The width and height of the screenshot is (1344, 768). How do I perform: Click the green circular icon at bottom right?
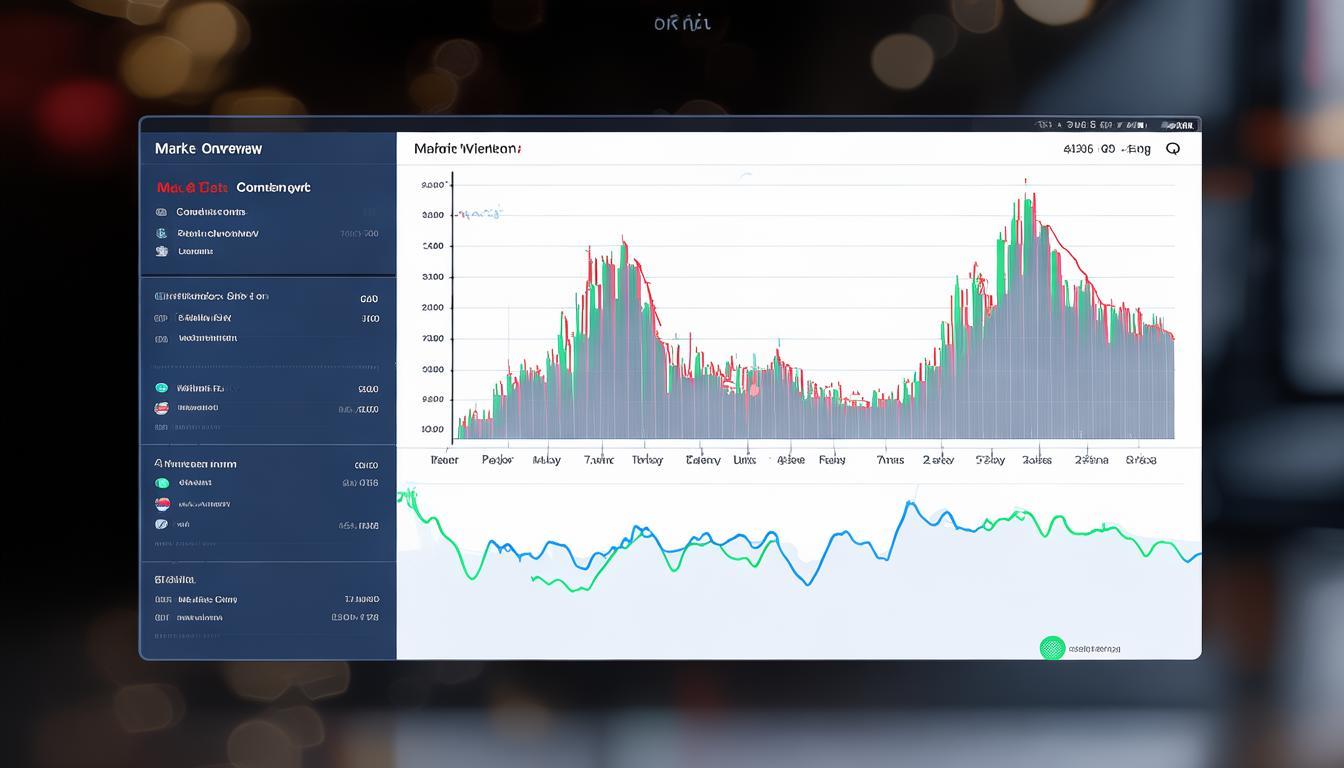tap(1052, 648)
